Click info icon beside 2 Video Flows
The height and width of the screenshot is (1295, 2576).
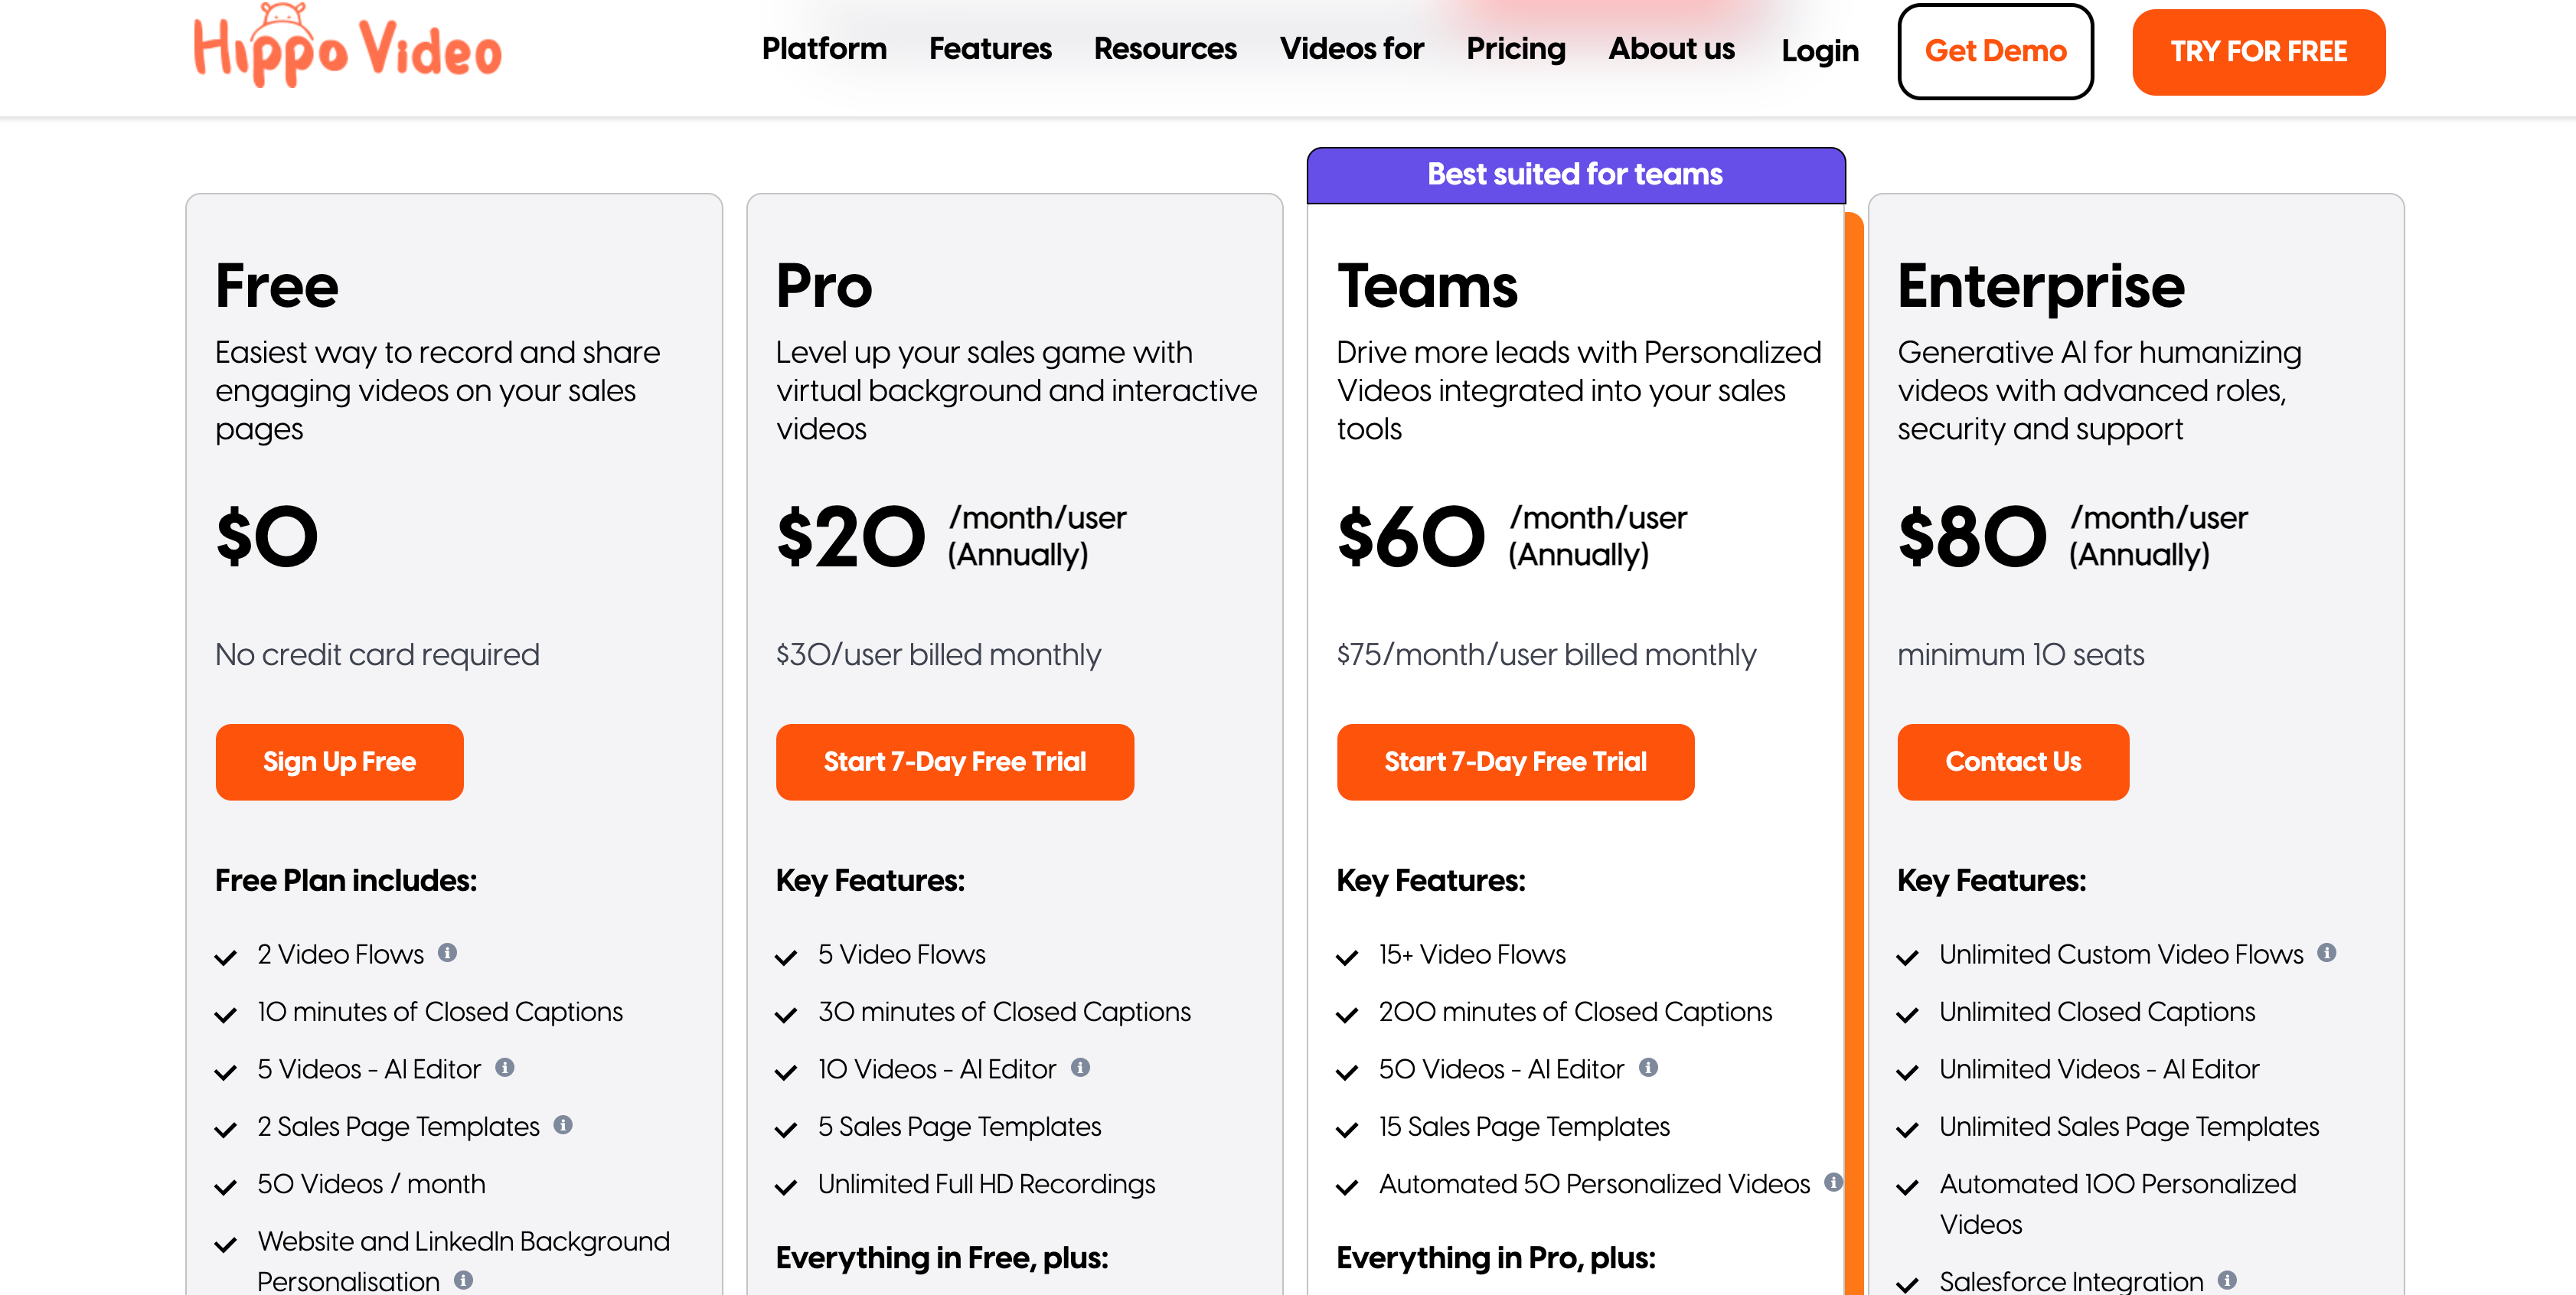(448, 953)
